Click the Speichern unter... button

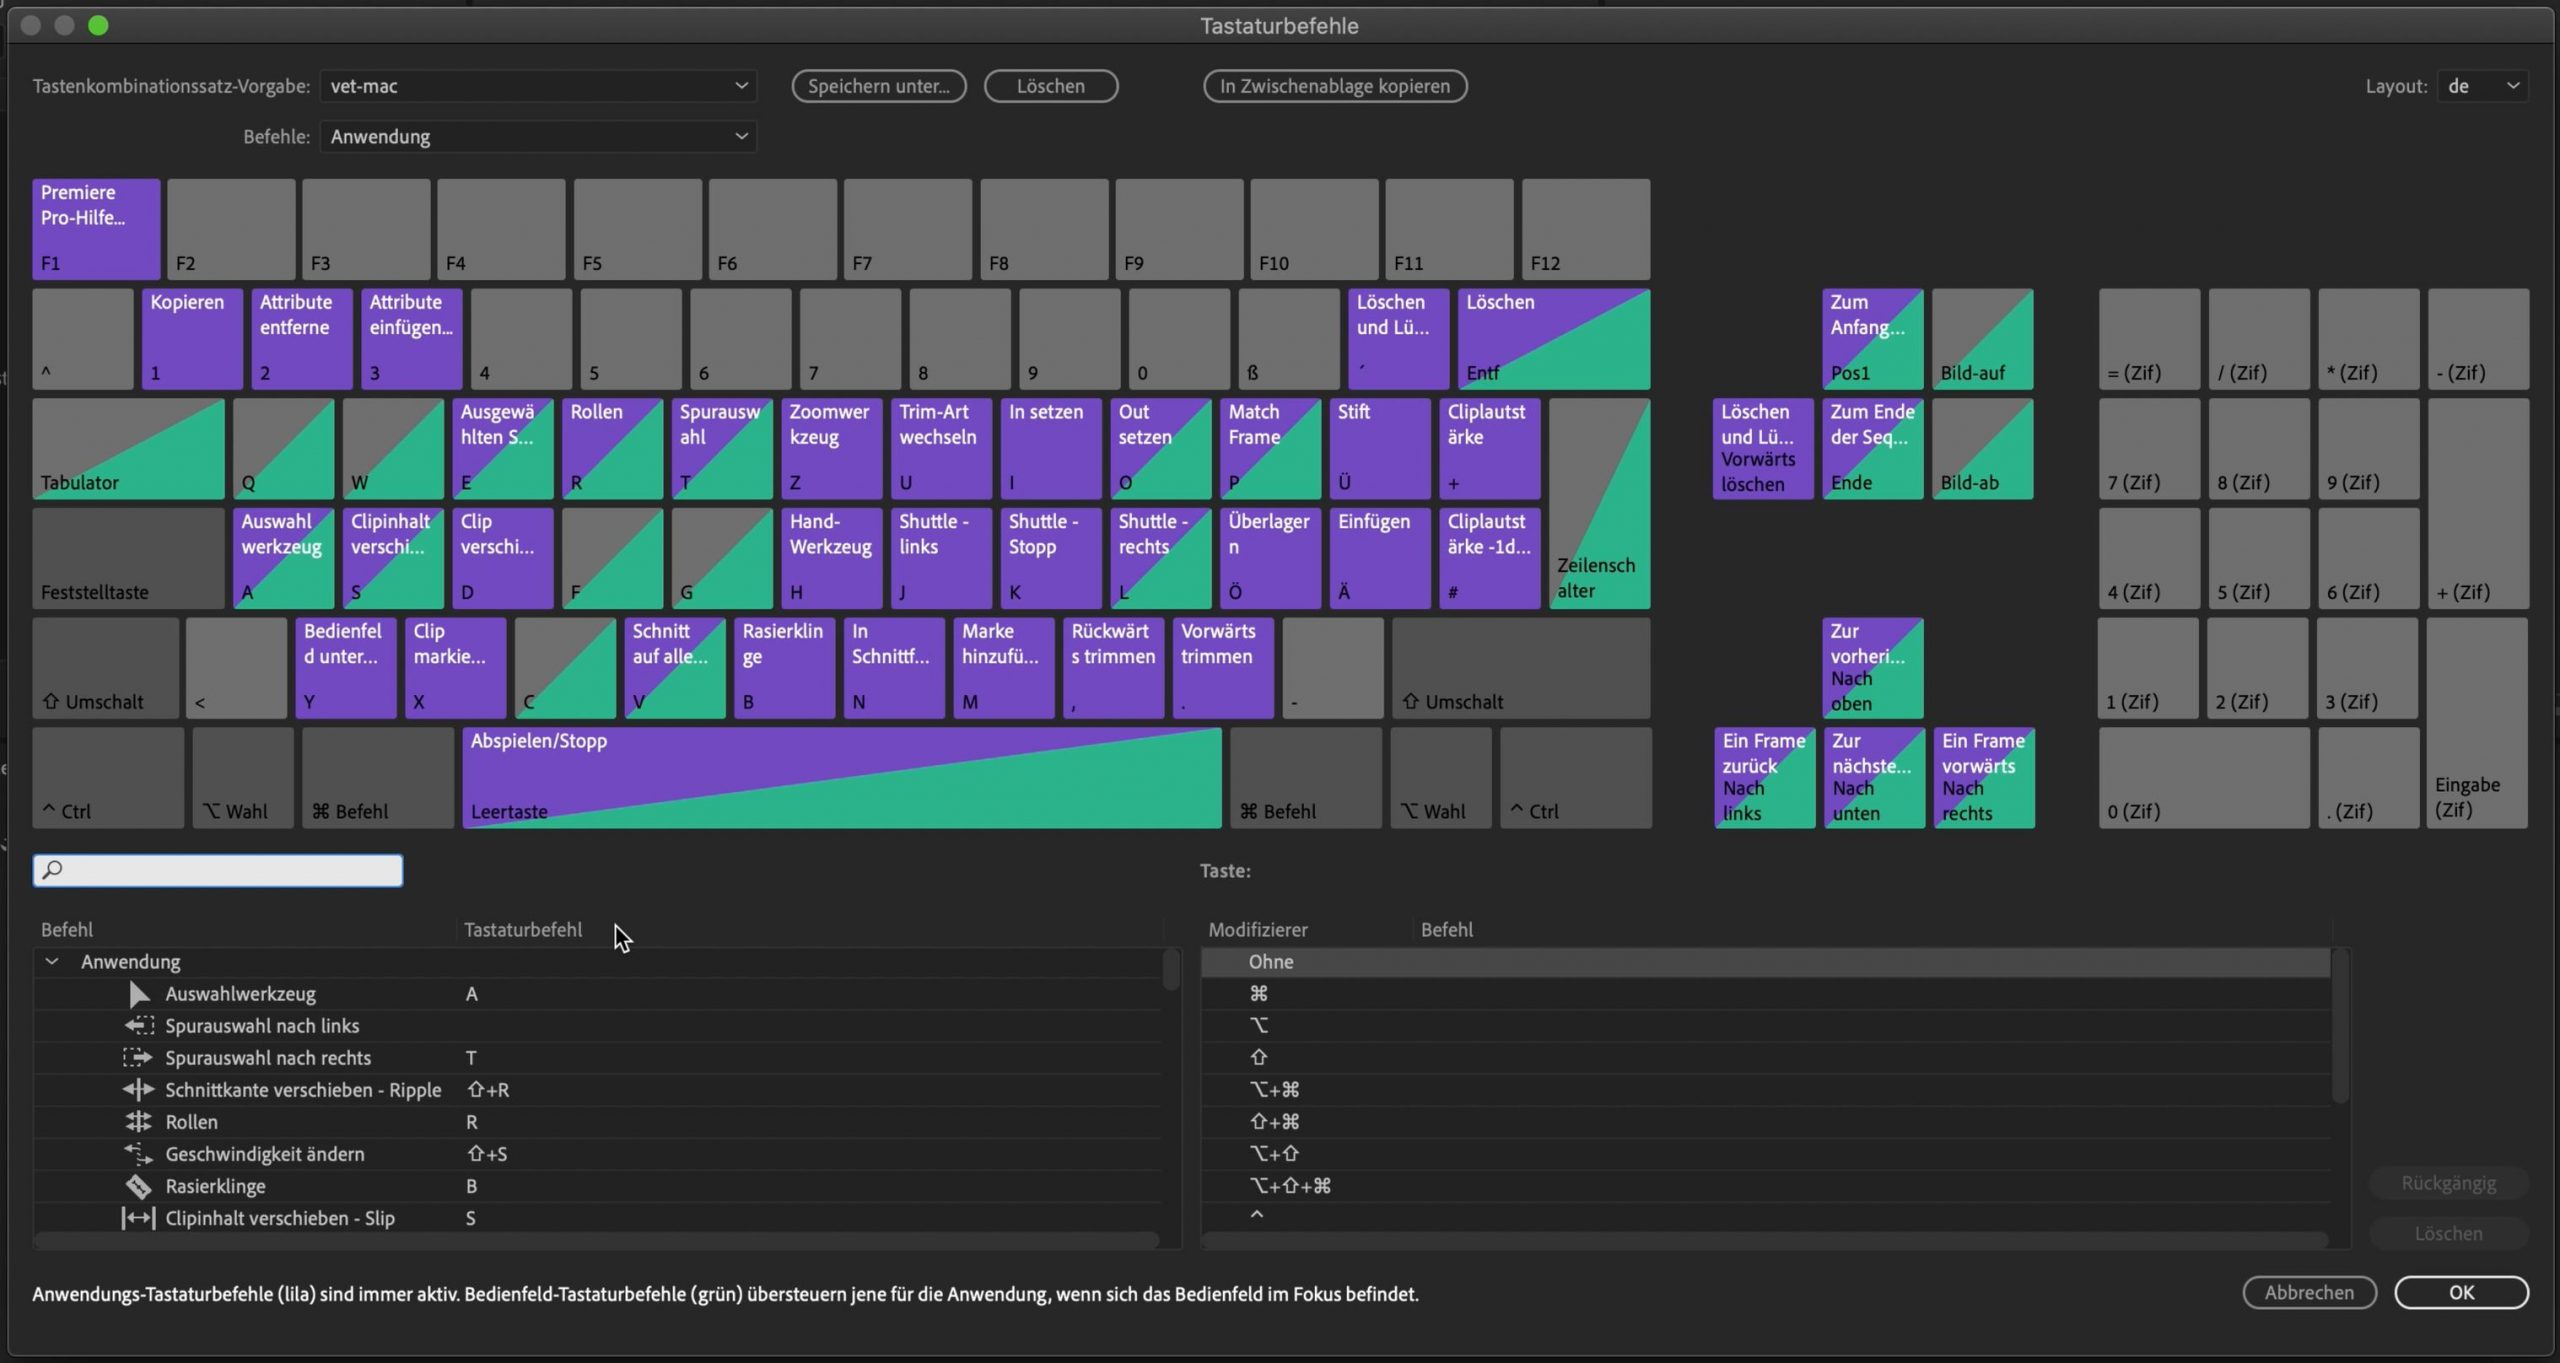(878, 86)
